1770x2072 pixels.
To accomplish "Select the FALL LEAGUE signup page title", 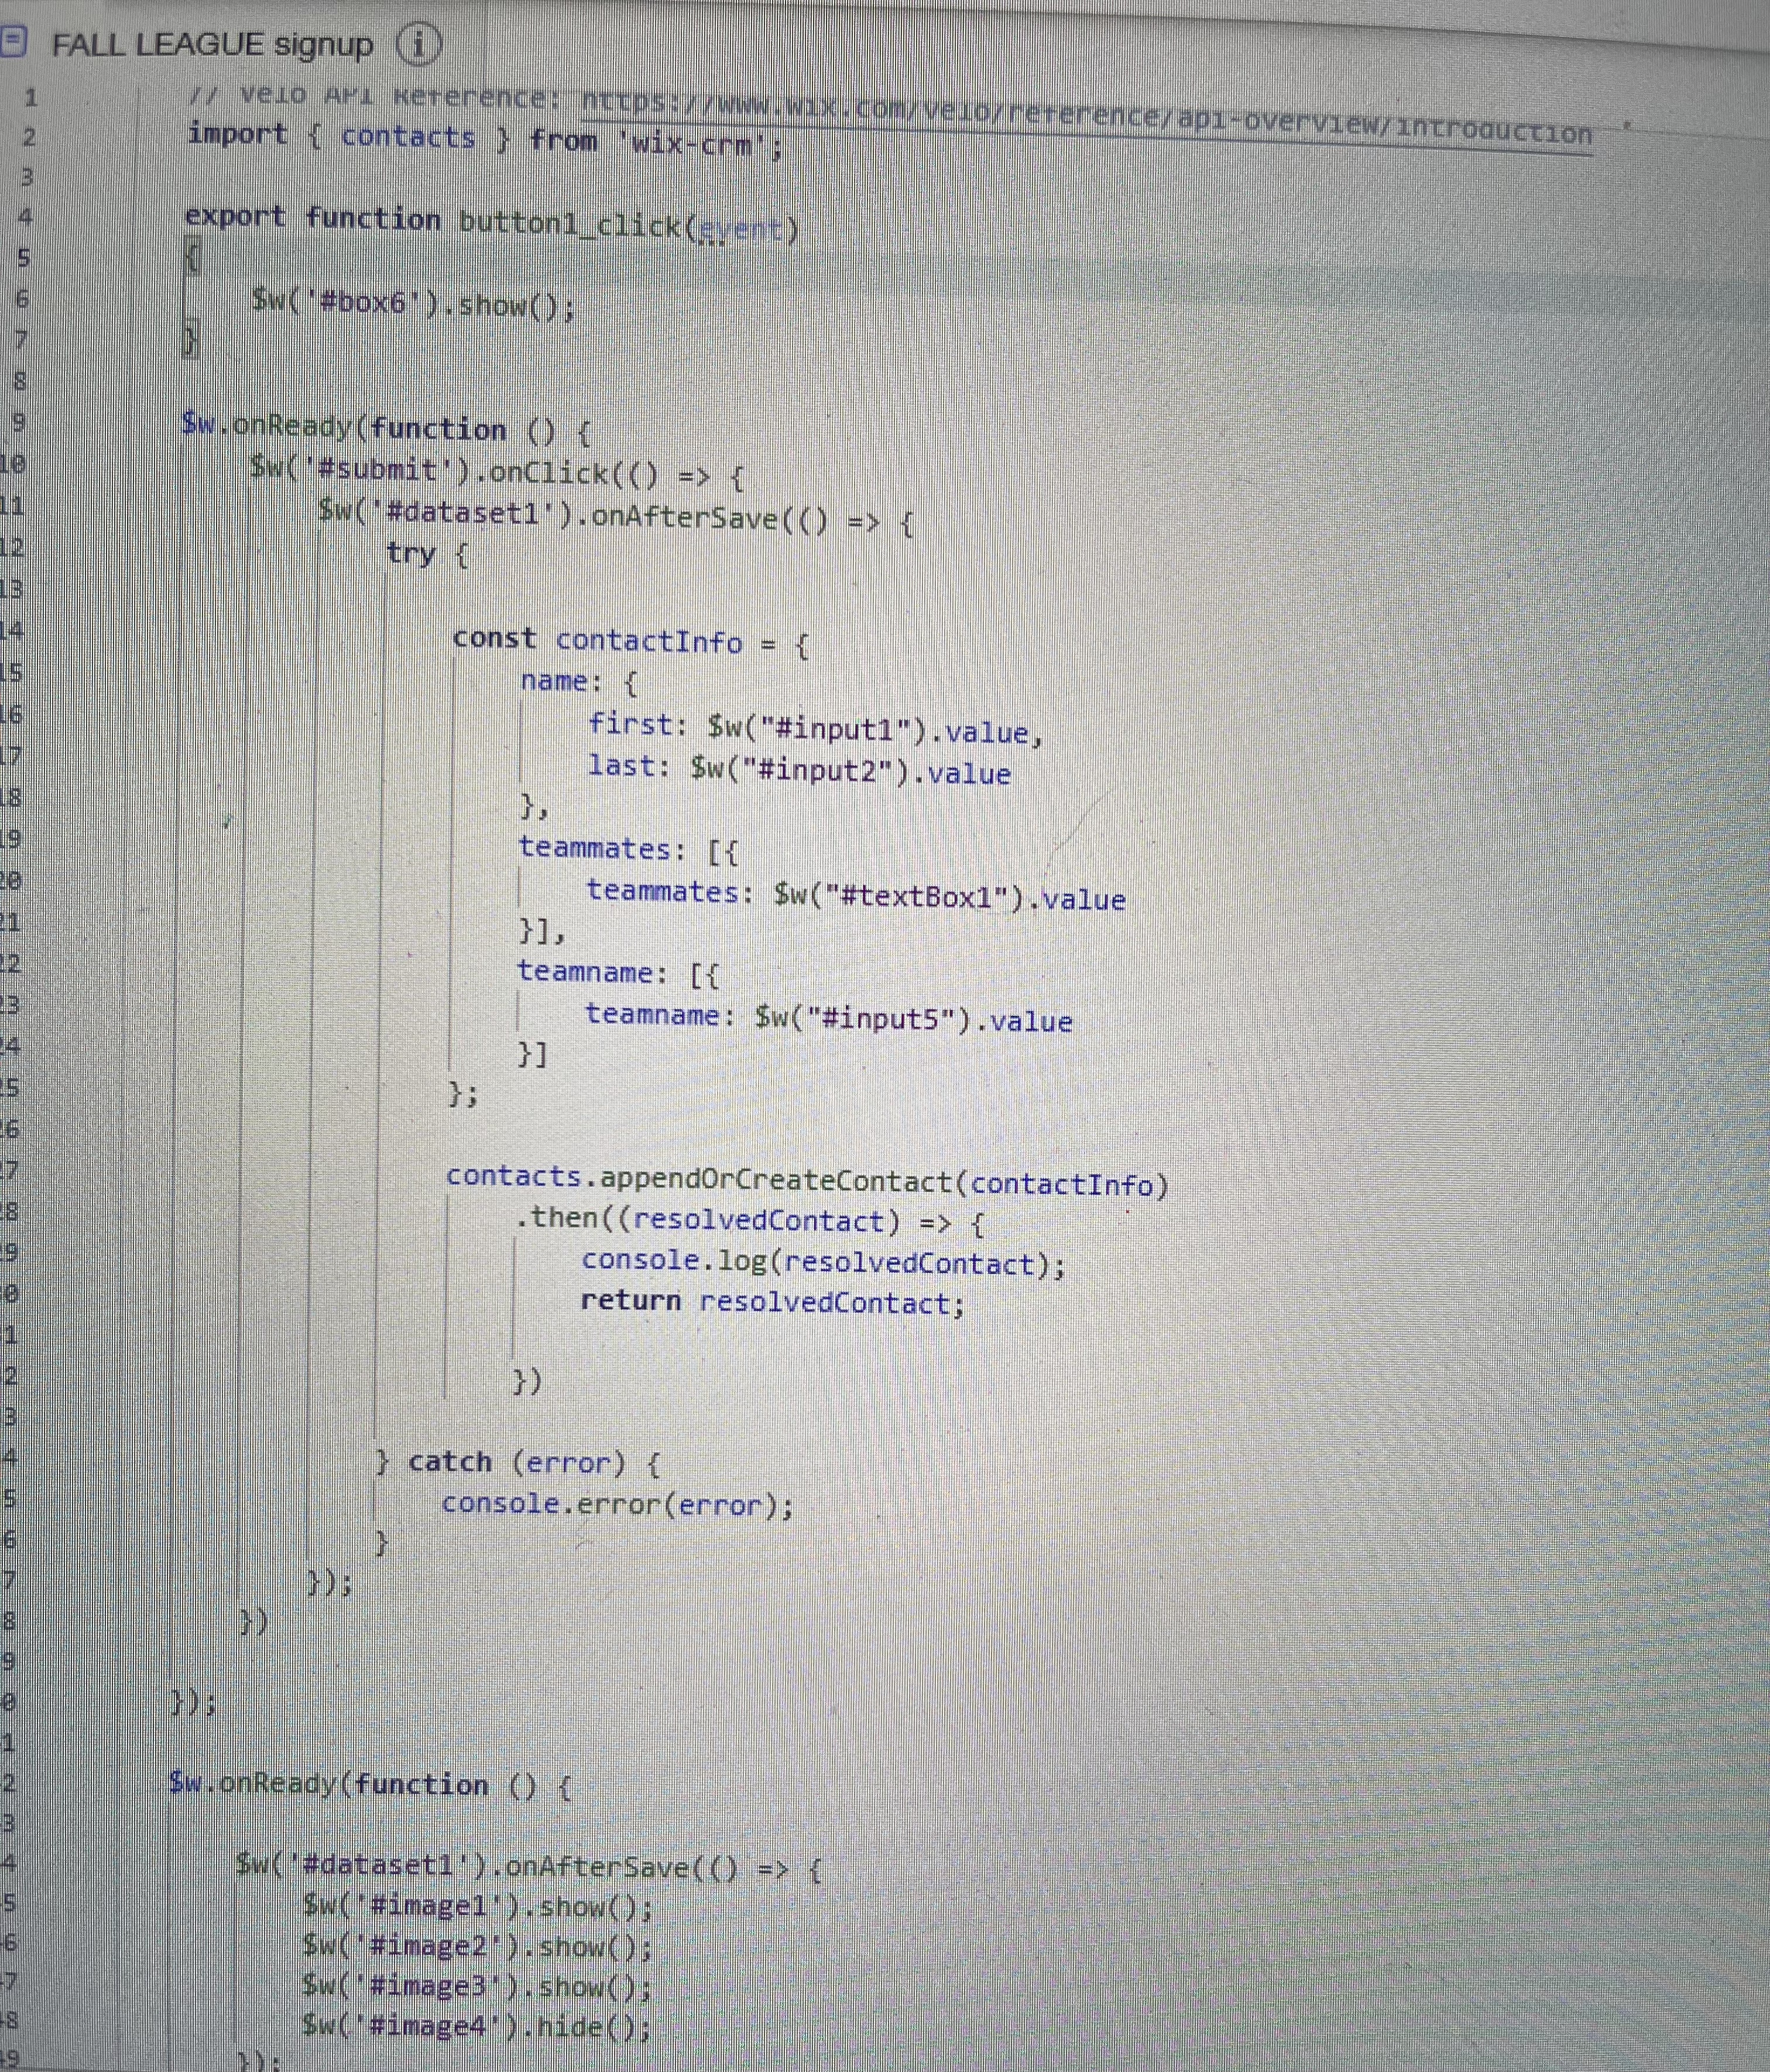I will [x=212, y=45].
